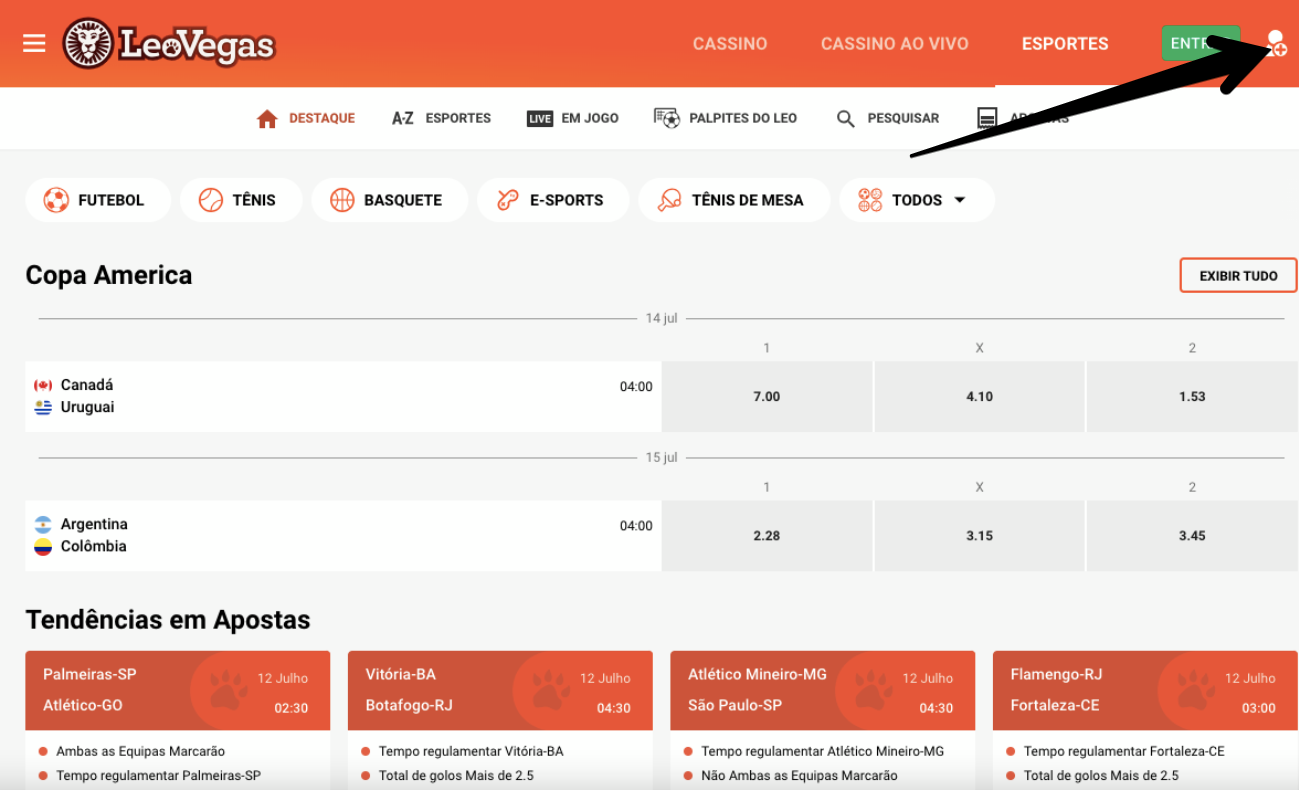Click the all sports icon in Todos
Image resolution: width=1299 pixels, height=790 pixels.
click(x=870, y=200)
